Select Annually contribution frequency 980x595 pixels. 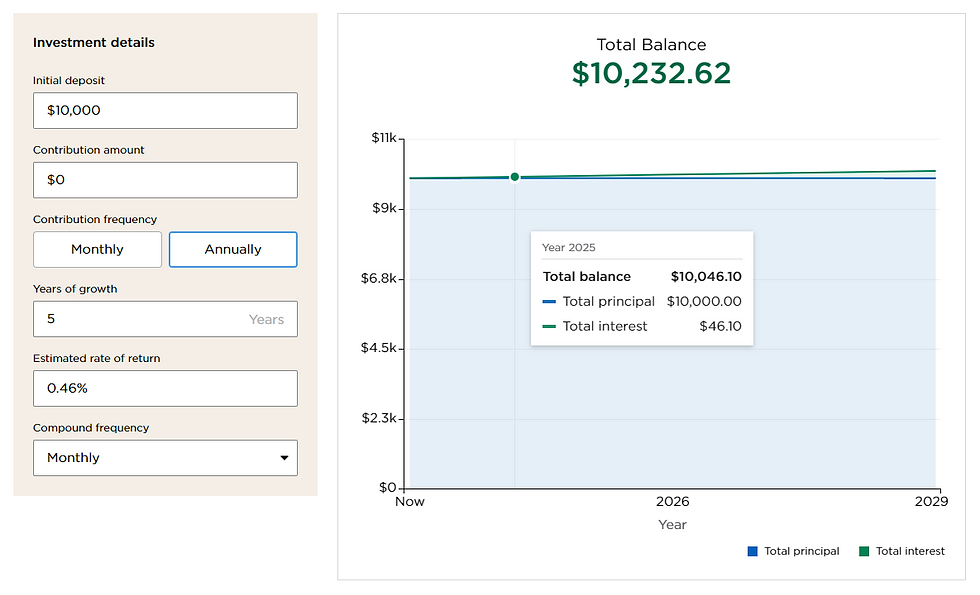tap(233, 250)
